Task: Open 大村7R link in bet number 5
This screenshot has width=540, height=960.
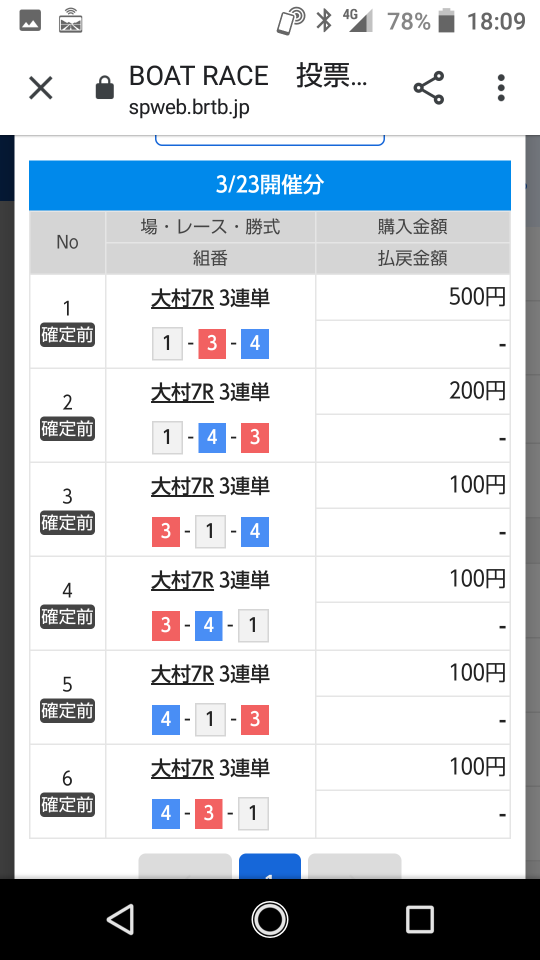Action: pyautogui.click(x=182, y=674)
